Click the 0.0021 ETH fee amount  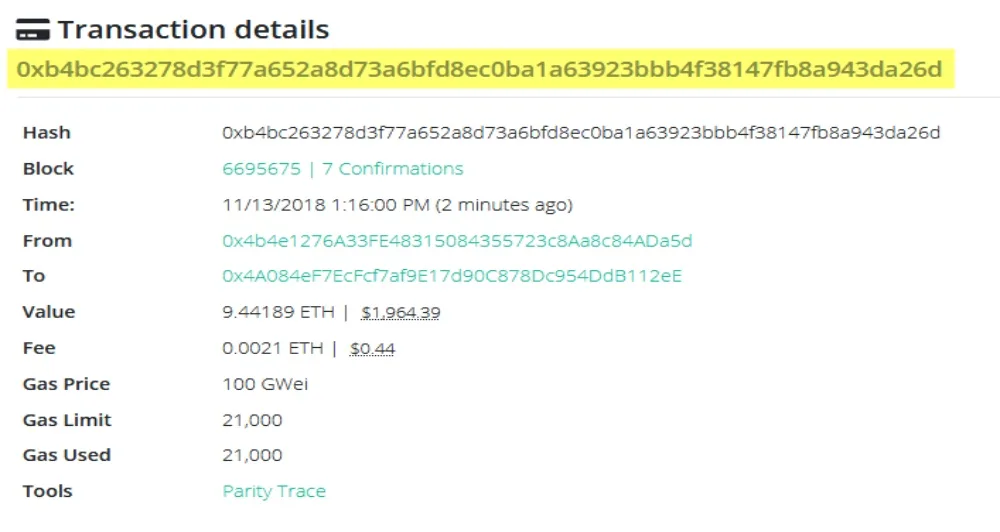click(273, 348)
